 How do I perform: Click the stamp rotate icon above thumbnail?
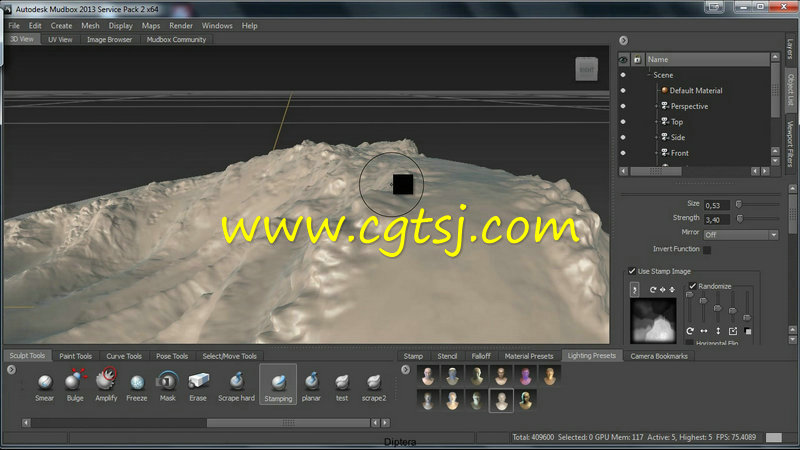click(653, 289)
